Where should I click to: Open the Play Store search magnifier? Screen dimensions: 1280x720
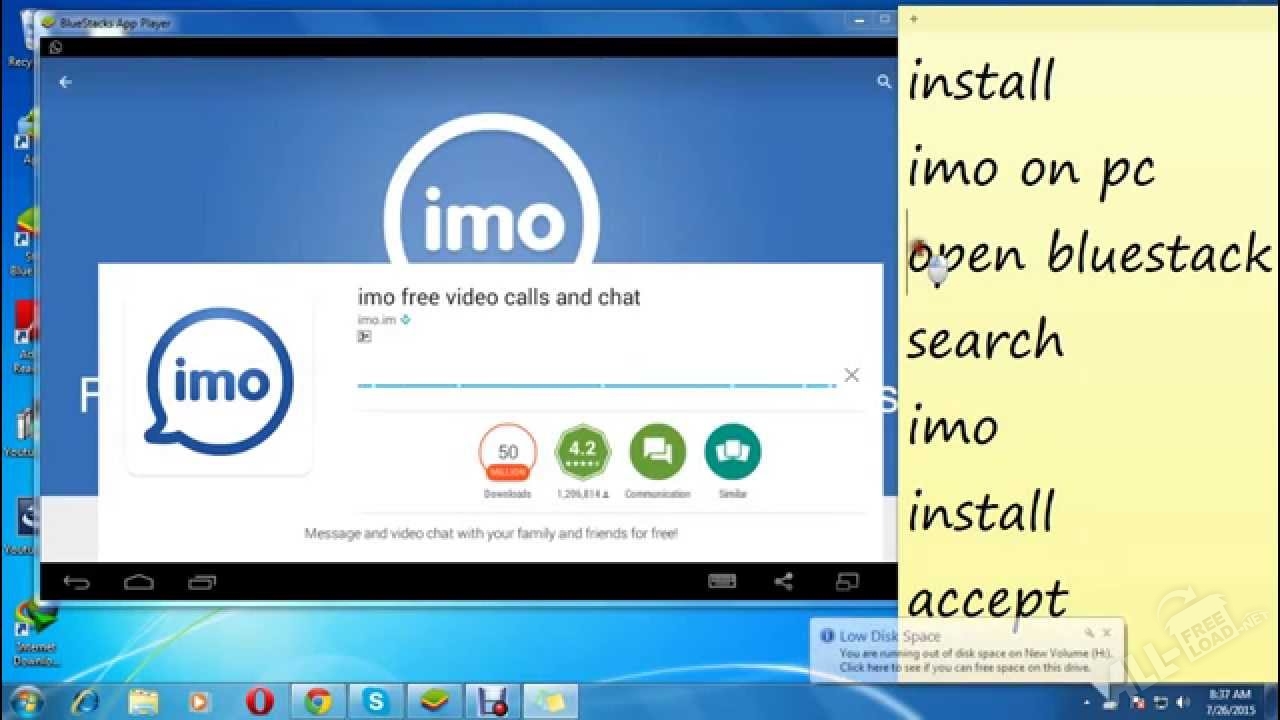coord(883,82)
